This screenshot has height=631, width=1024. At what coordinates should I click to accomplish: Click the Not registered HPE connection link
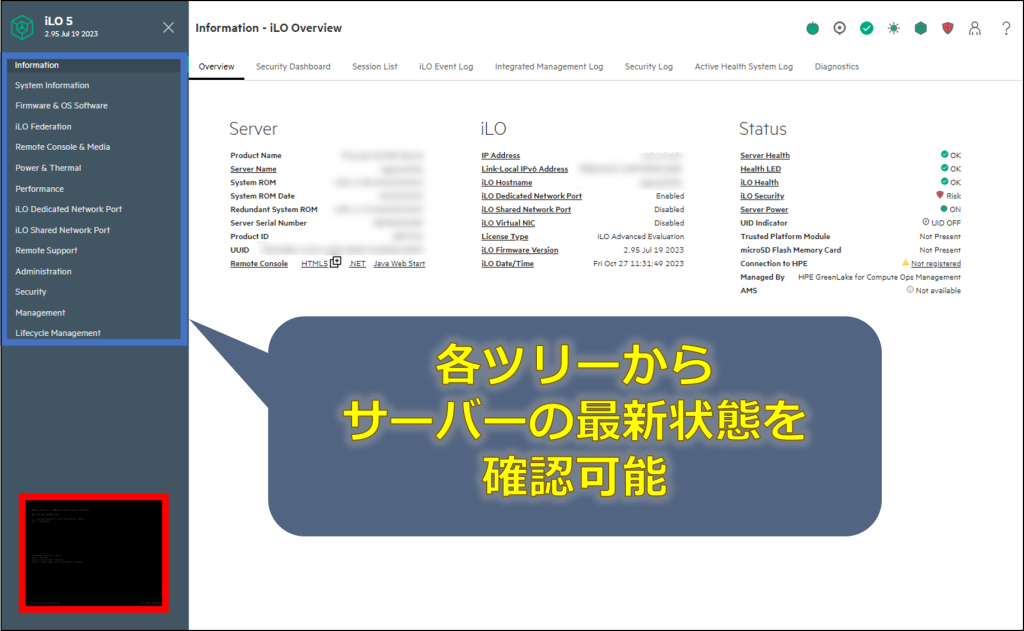pyautogui.click(x=935, y=264)
